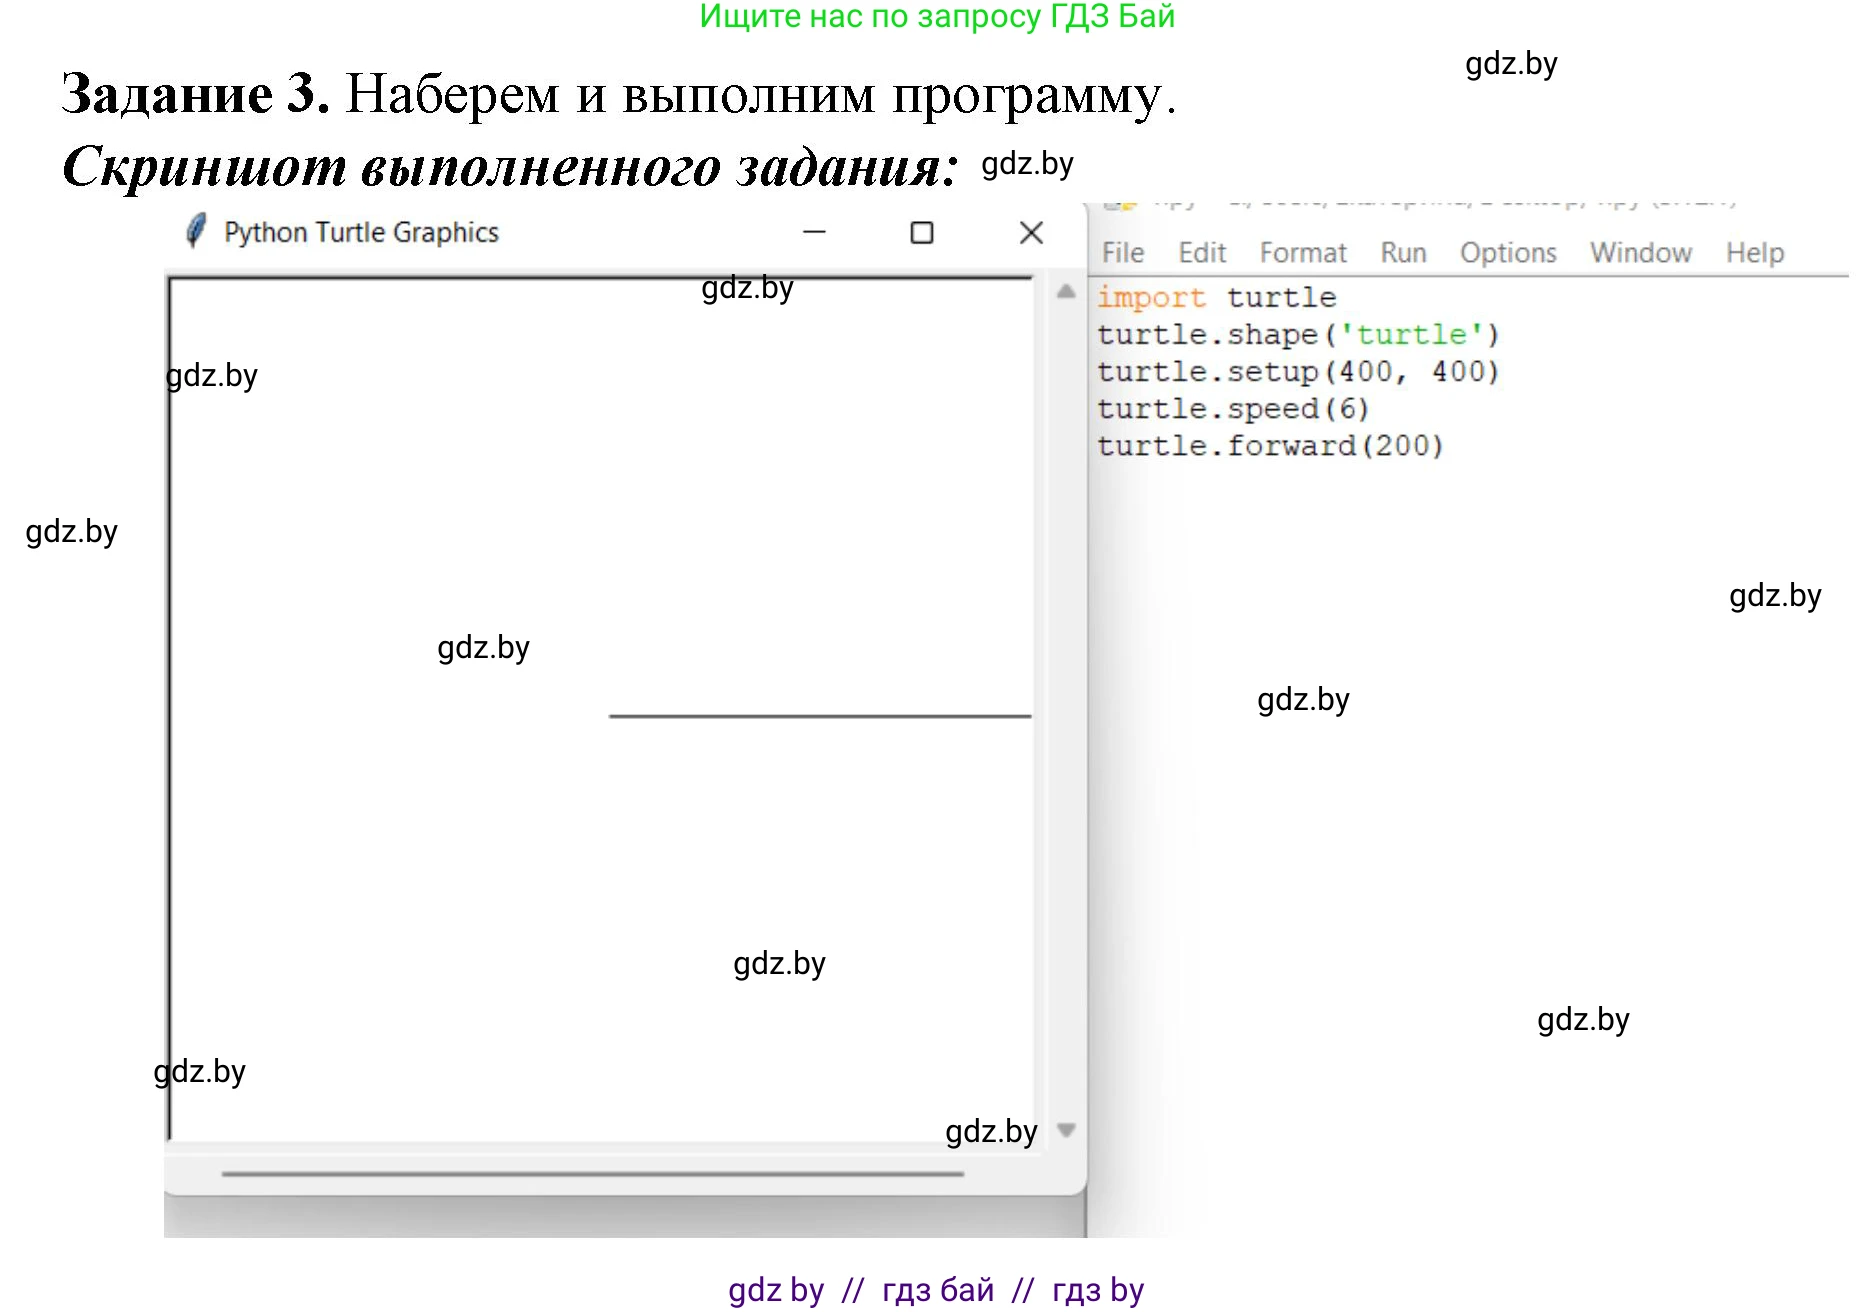Show the Options menu
Screen dimensions: 1876x1312
pyautogui.click(x=1507, y=253)
